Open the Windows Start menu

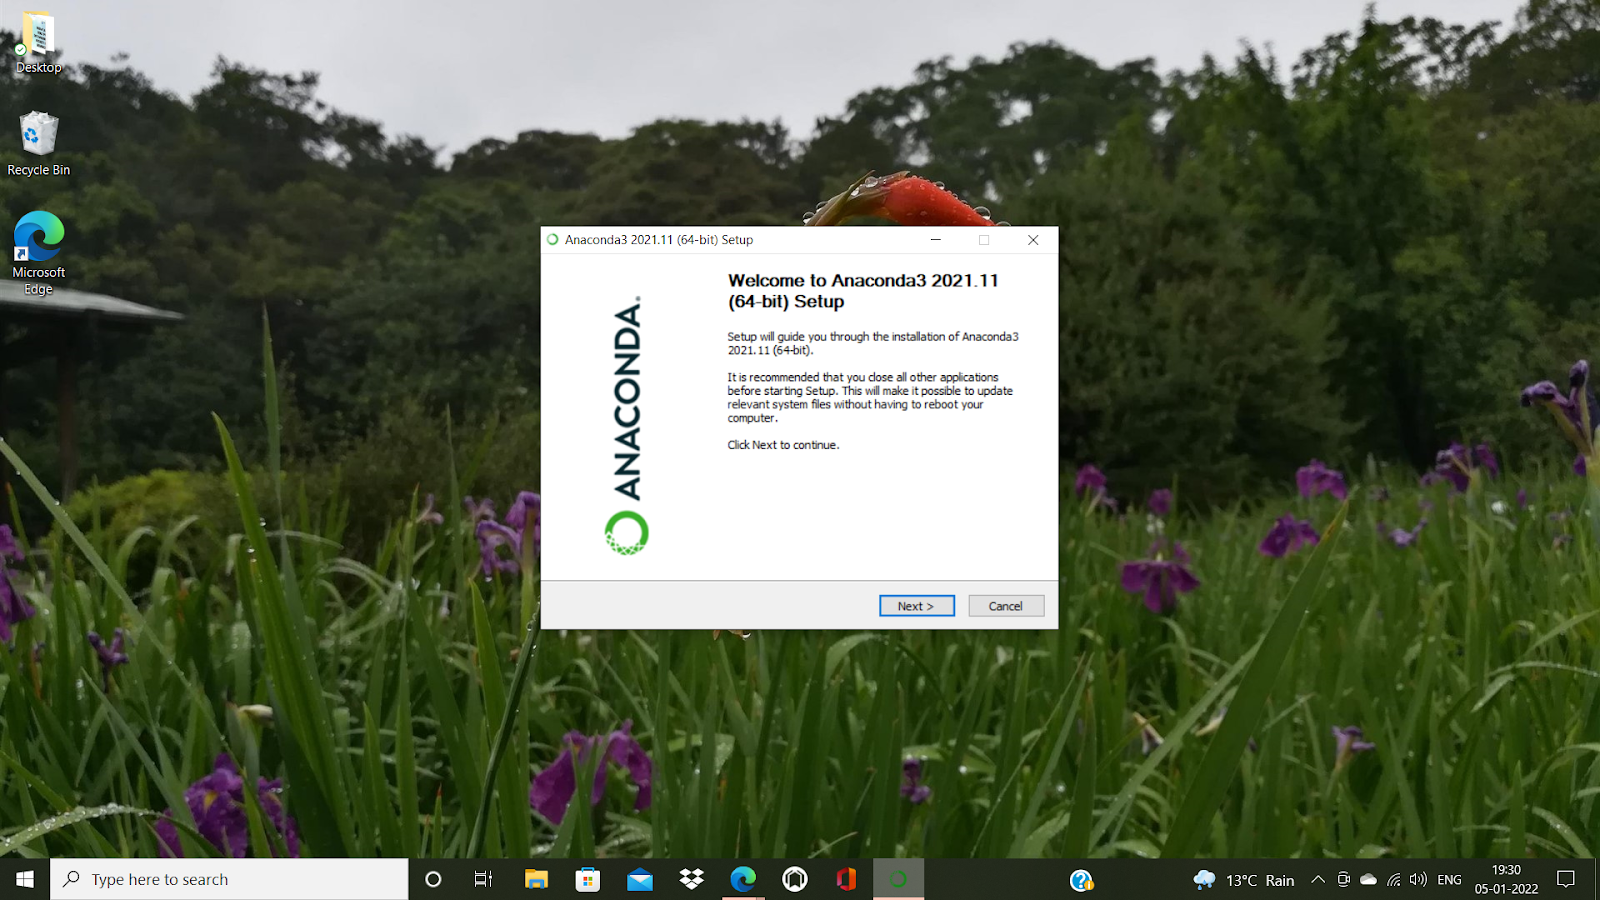pos(25,879)
